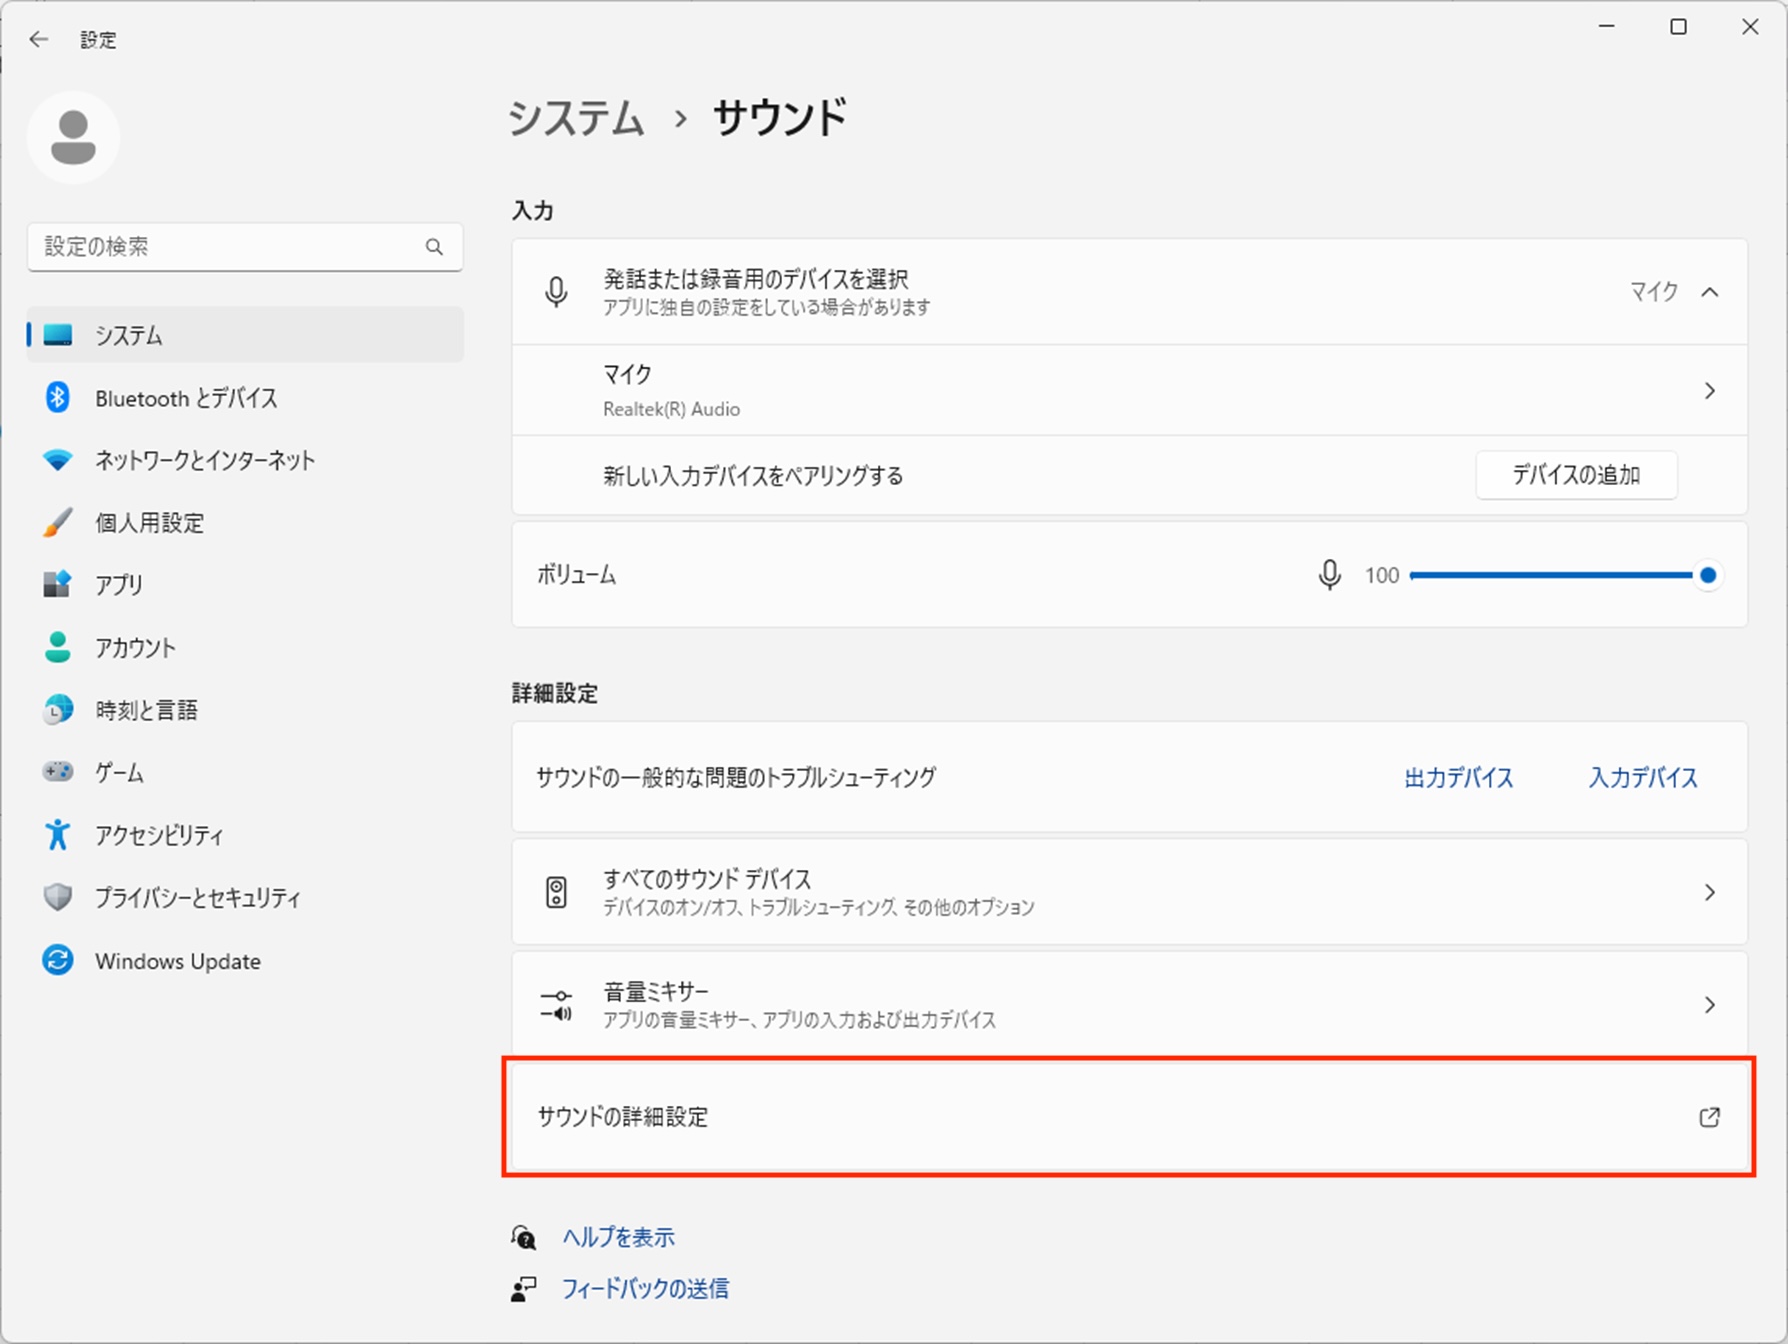This screenshot has width=1788, height=1344.
Task: Click the 設定の検索 search field
Action: tap(230, 247)
